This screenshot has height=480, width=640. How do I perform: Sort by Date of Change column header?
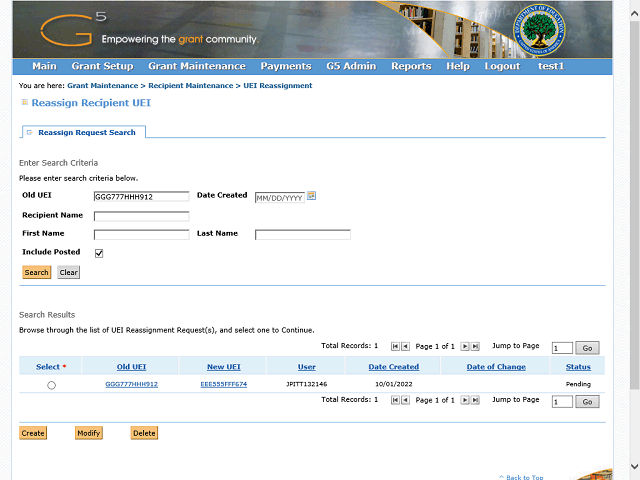point(496,367)
